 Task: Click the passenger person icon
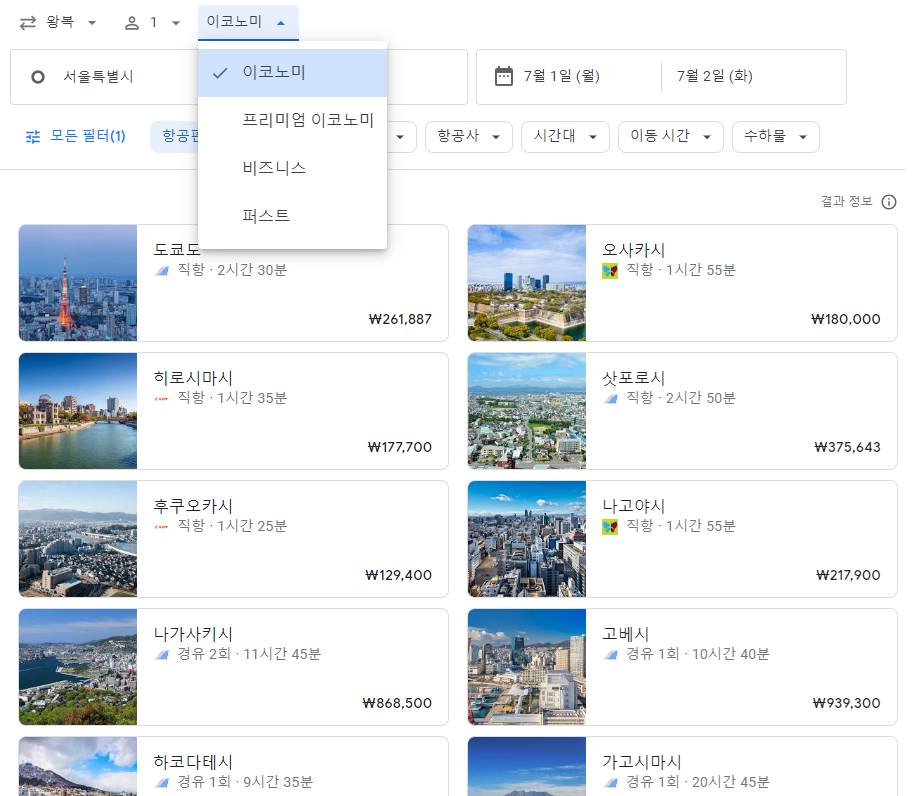[x=132, y=23]
